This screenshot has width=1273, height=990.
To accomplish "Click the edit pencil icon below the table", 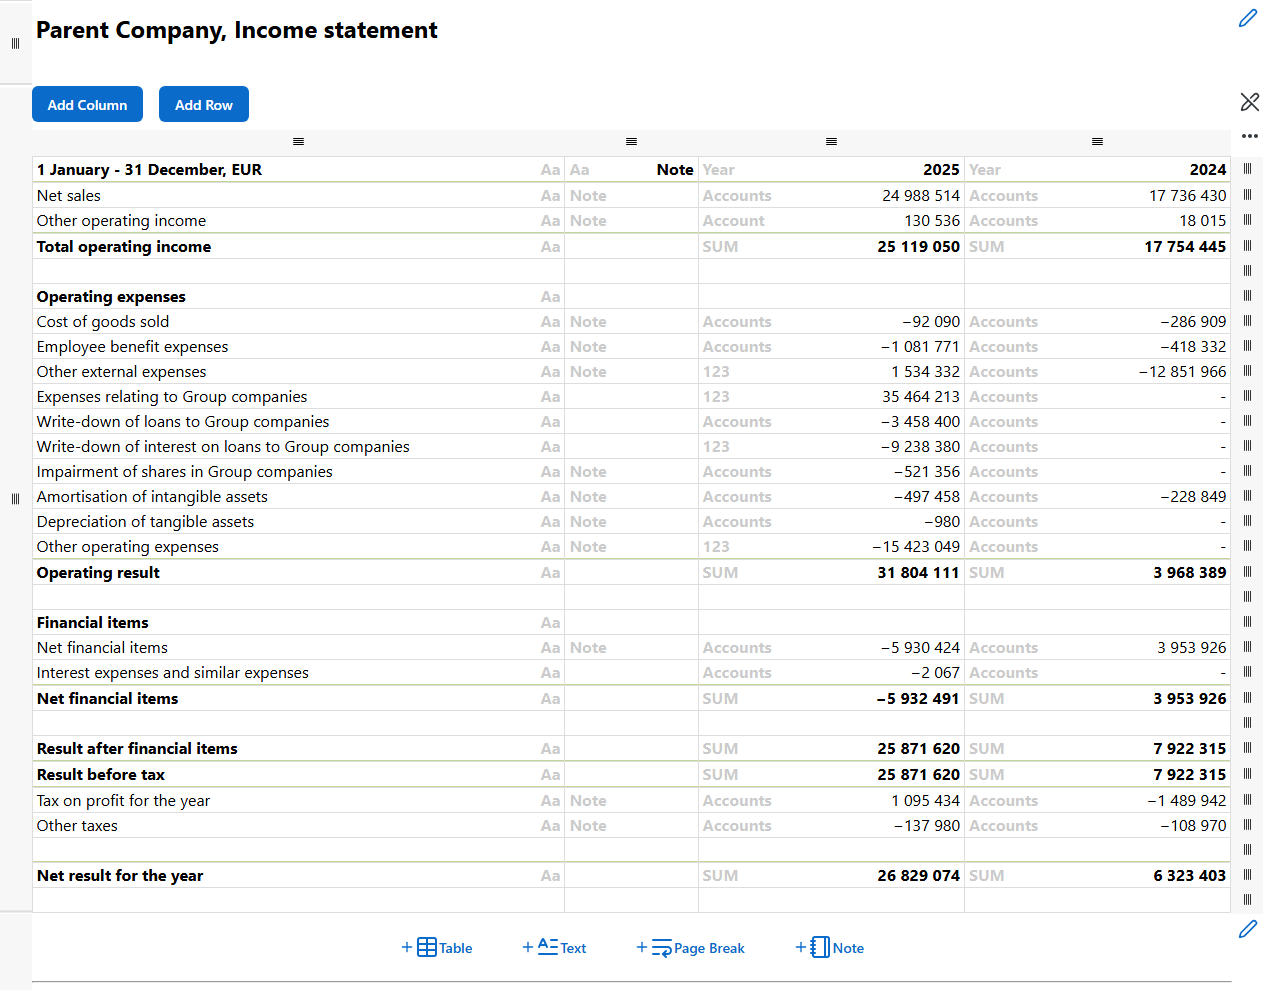I will click(x=1248, y=929).
